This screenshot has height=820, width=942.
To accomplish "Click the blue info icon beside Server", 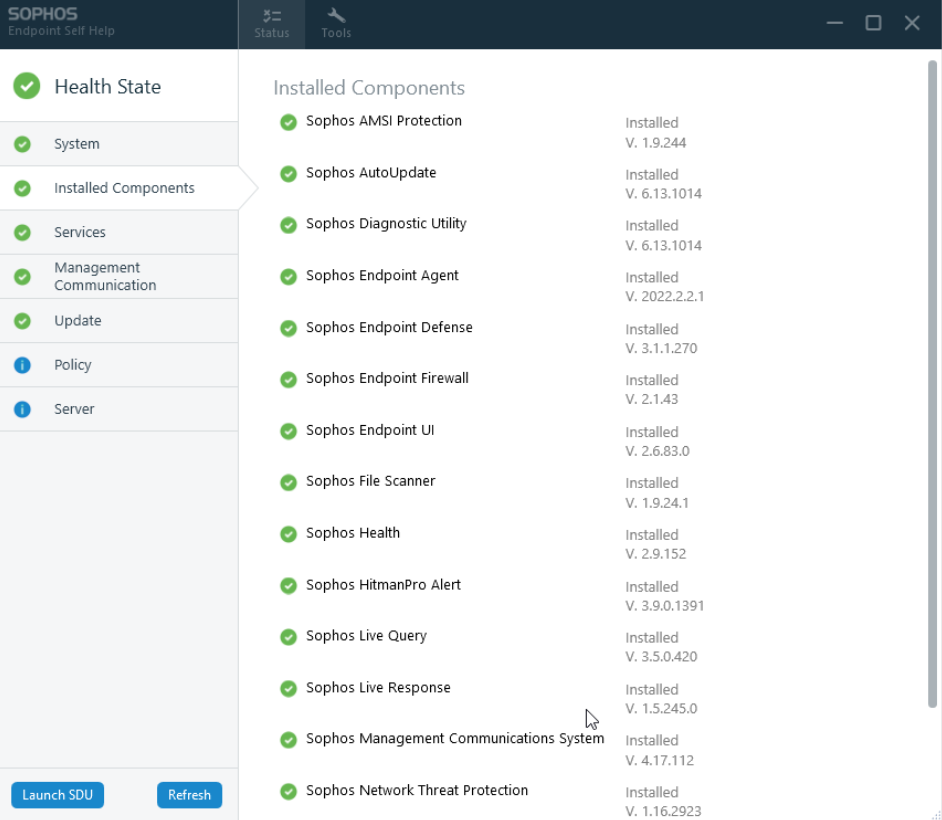I will (22, 409).
